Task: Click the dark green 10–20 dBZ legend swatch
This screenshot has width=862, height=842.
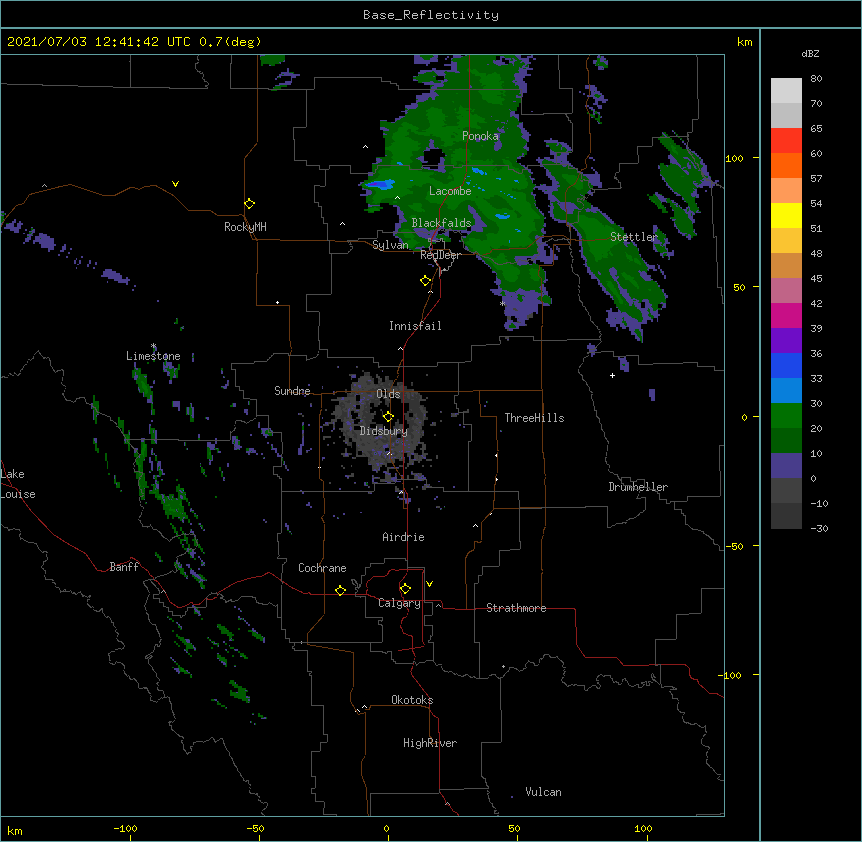Action: coord(786,441)
